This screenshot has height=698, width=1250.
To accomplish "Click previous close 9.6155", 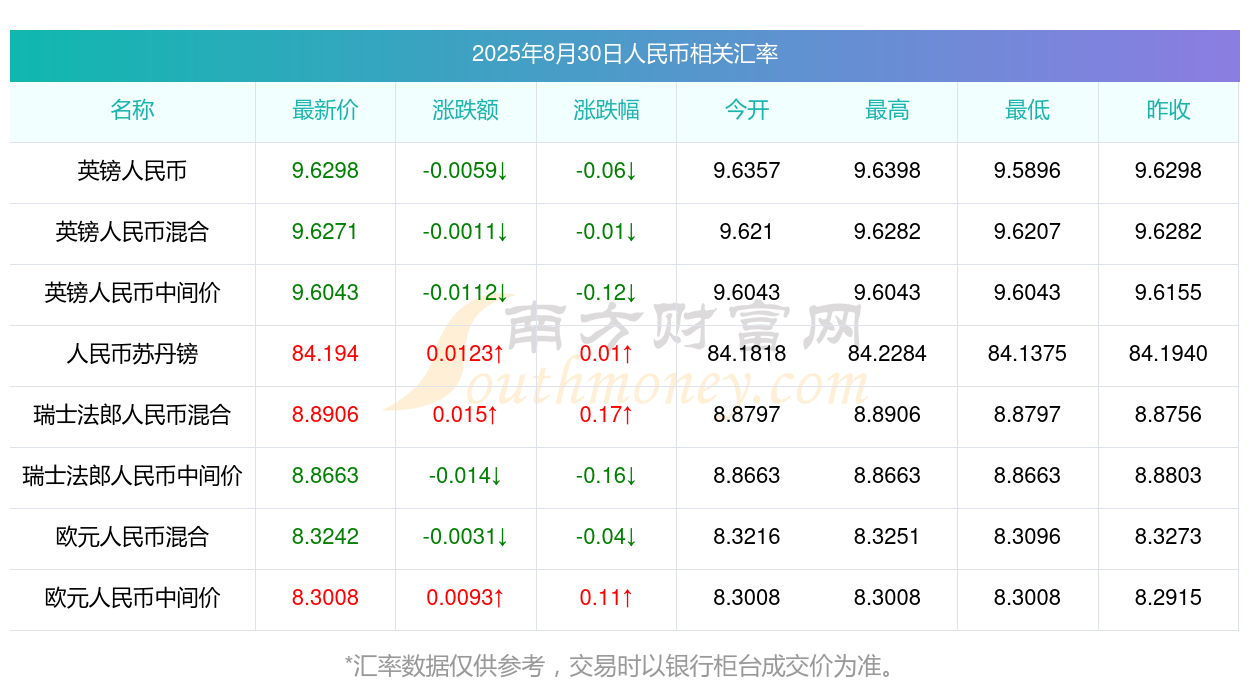I will [x=1168, y=293].
